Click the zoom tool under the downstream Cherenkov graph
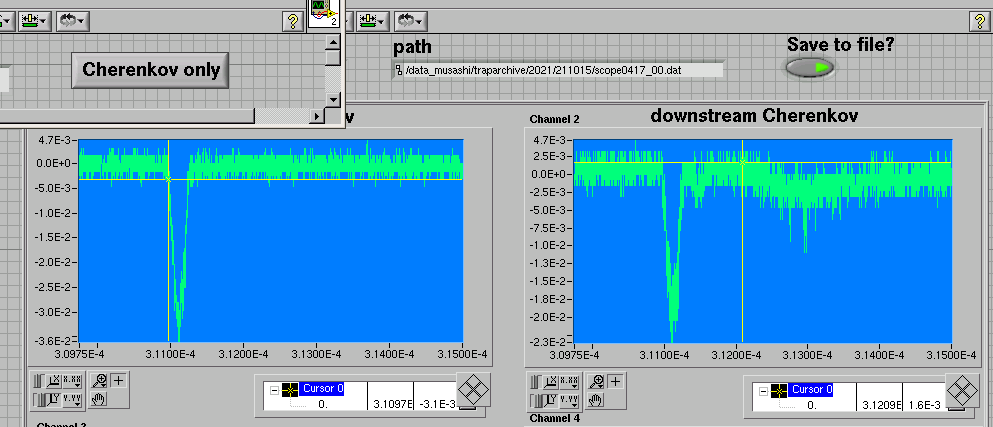Image resolution: width=993 pixels, height=427 pixels. tap(597, 381)
